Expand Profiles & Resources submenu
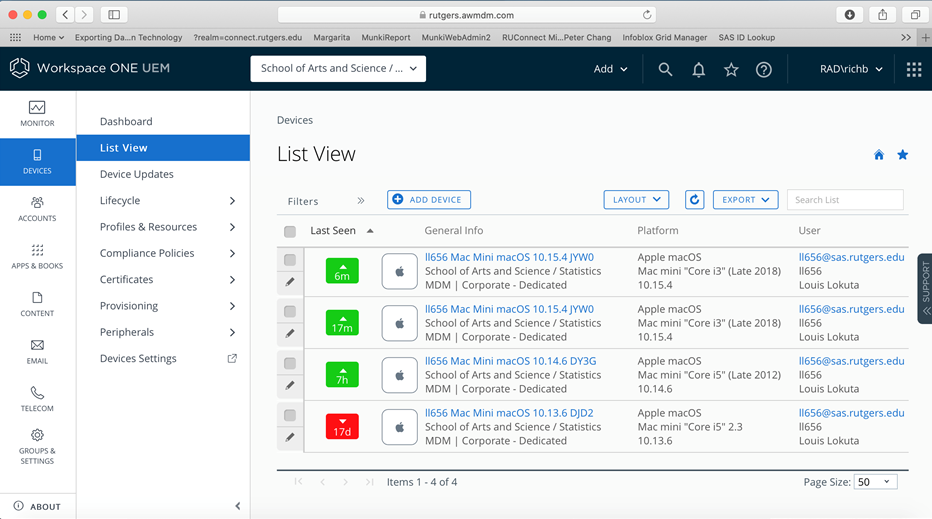The image size is (932, 519). [232, 227]
